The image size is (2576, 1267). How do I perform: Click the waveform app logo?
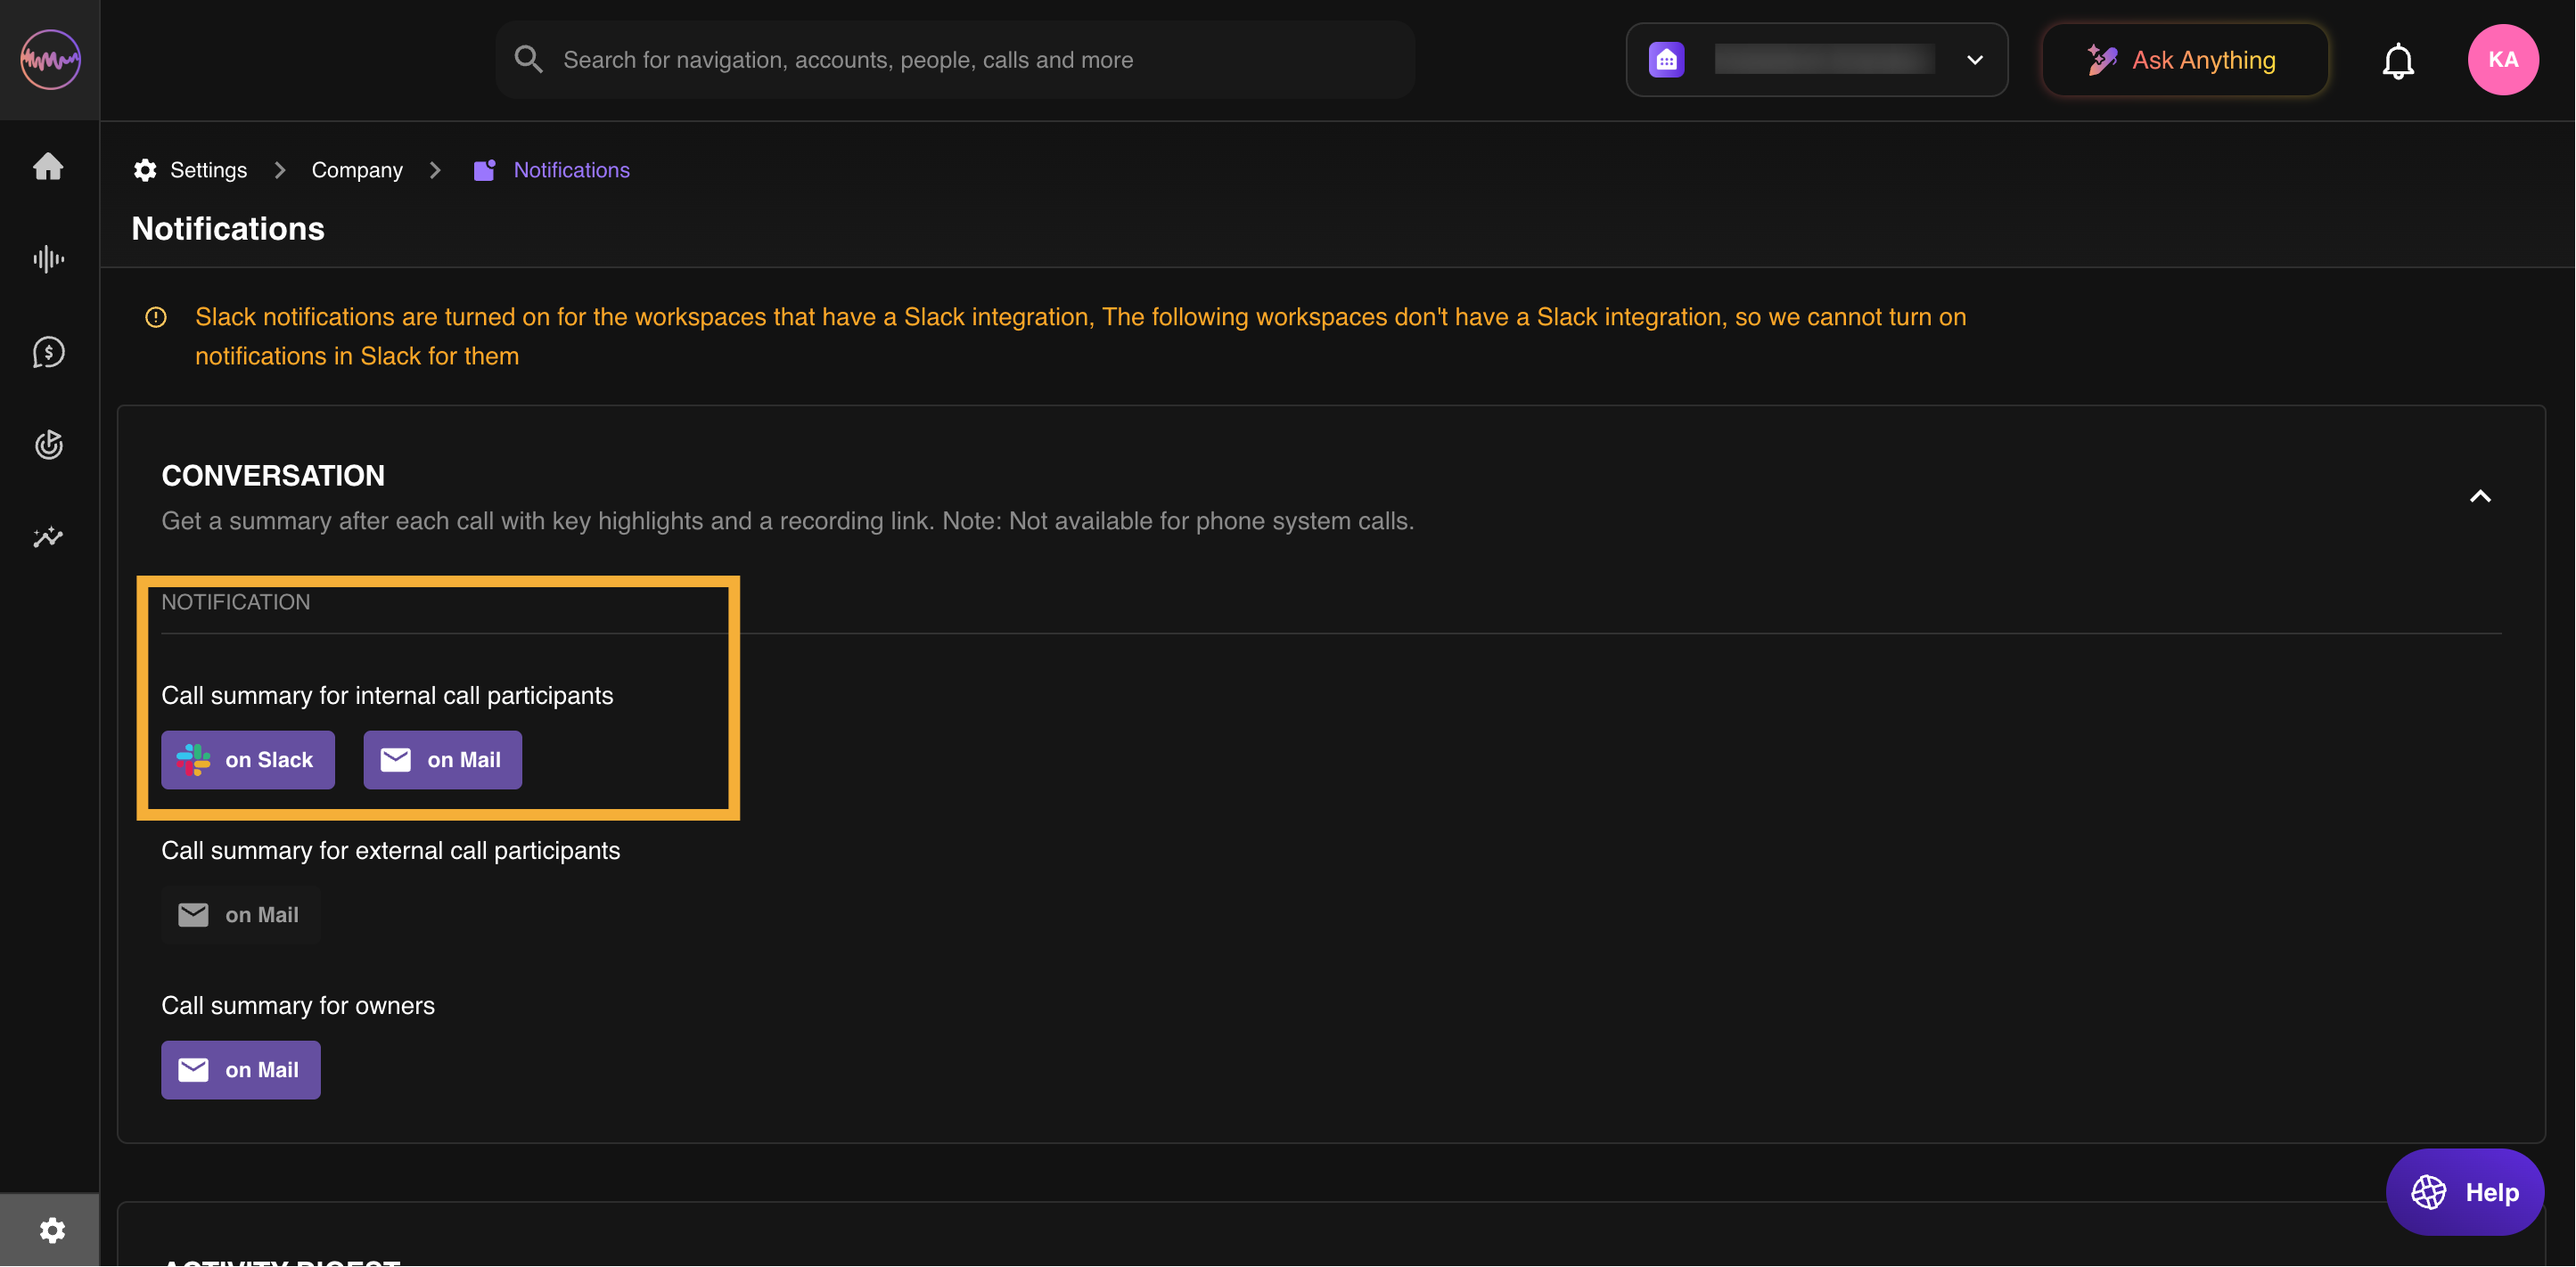50,60
